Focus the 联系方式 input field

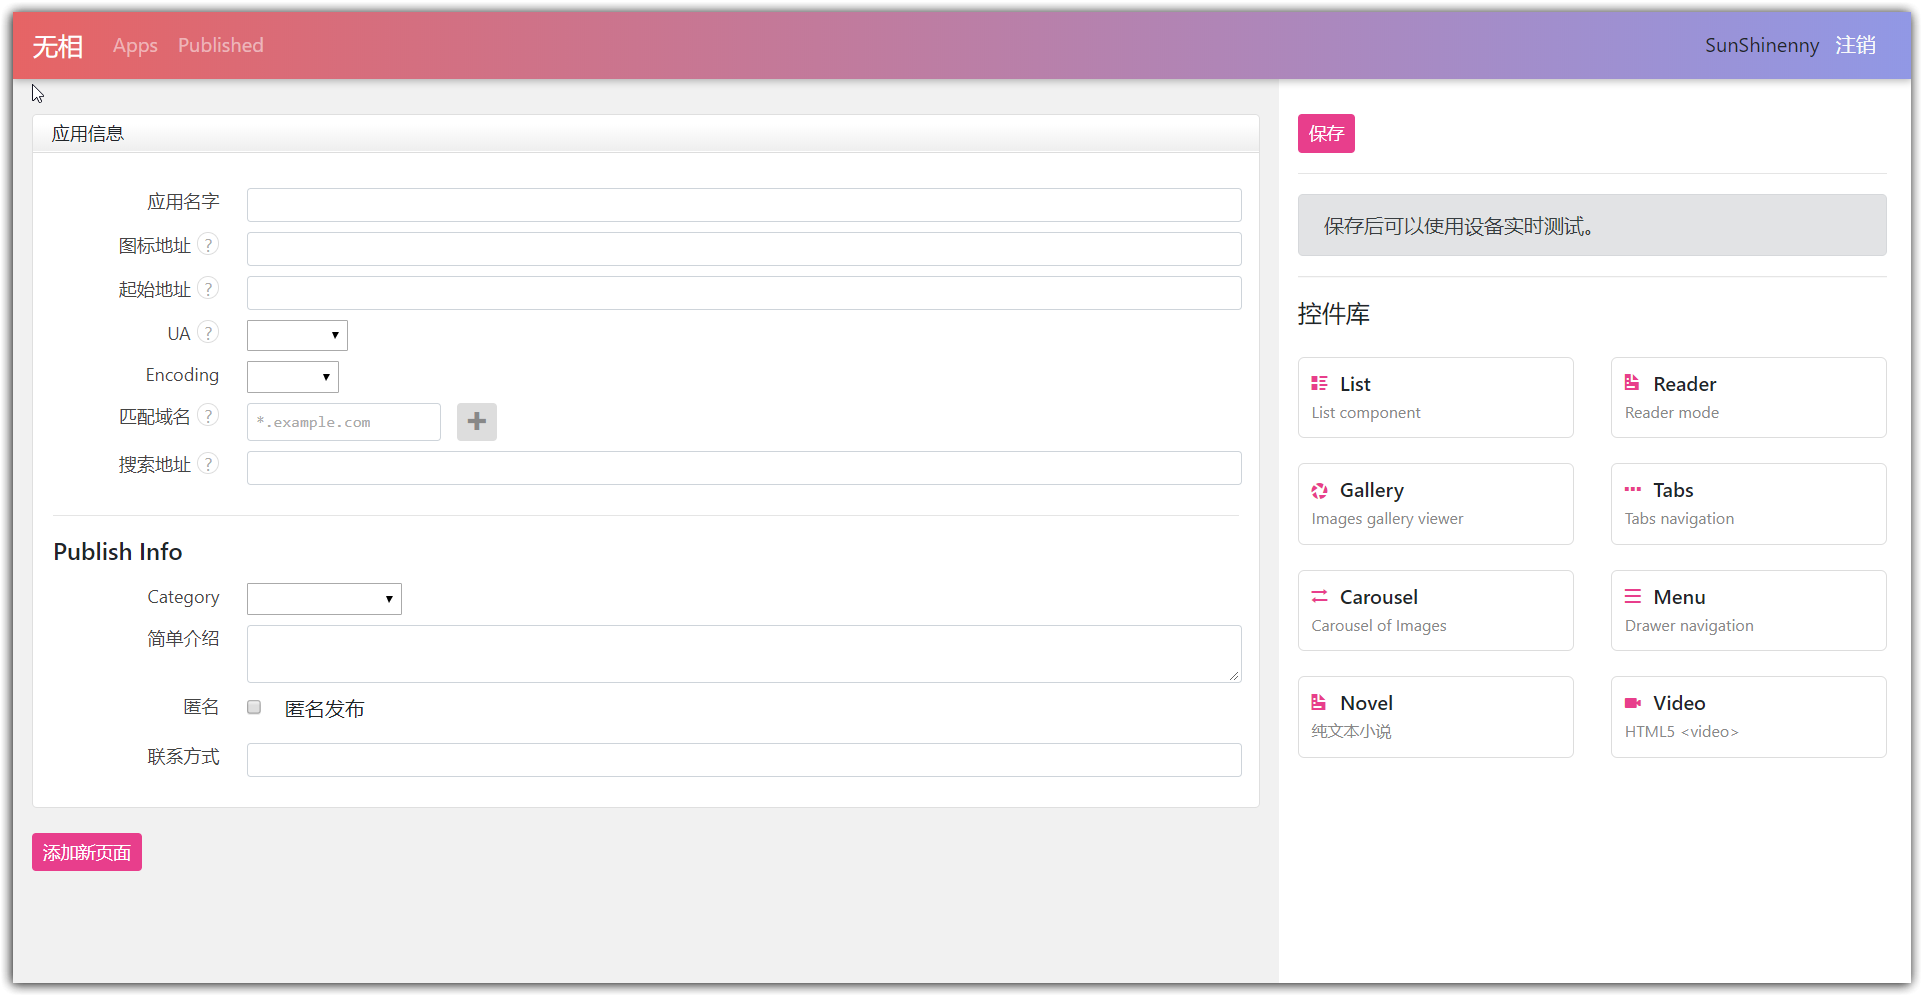pos(744,760)
